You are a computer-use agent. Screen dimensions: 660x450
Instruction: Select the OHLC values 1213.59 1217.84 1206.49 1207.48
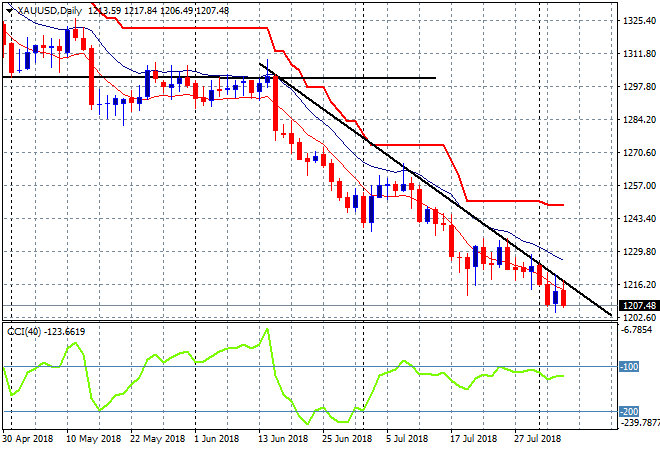point(159,11)
